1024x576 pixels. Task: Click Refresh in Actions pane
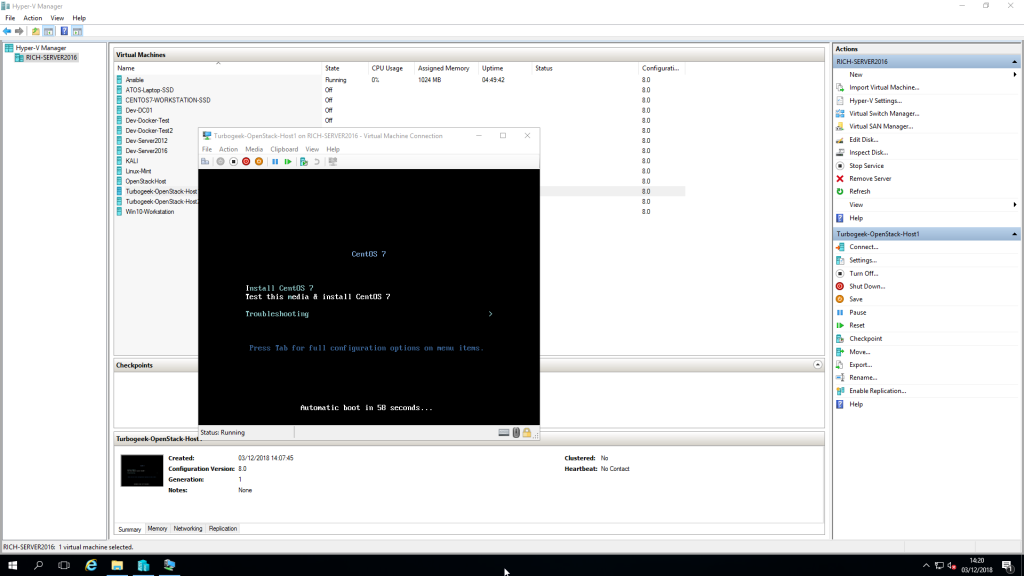pyautogui.click(x=859, y=192)
